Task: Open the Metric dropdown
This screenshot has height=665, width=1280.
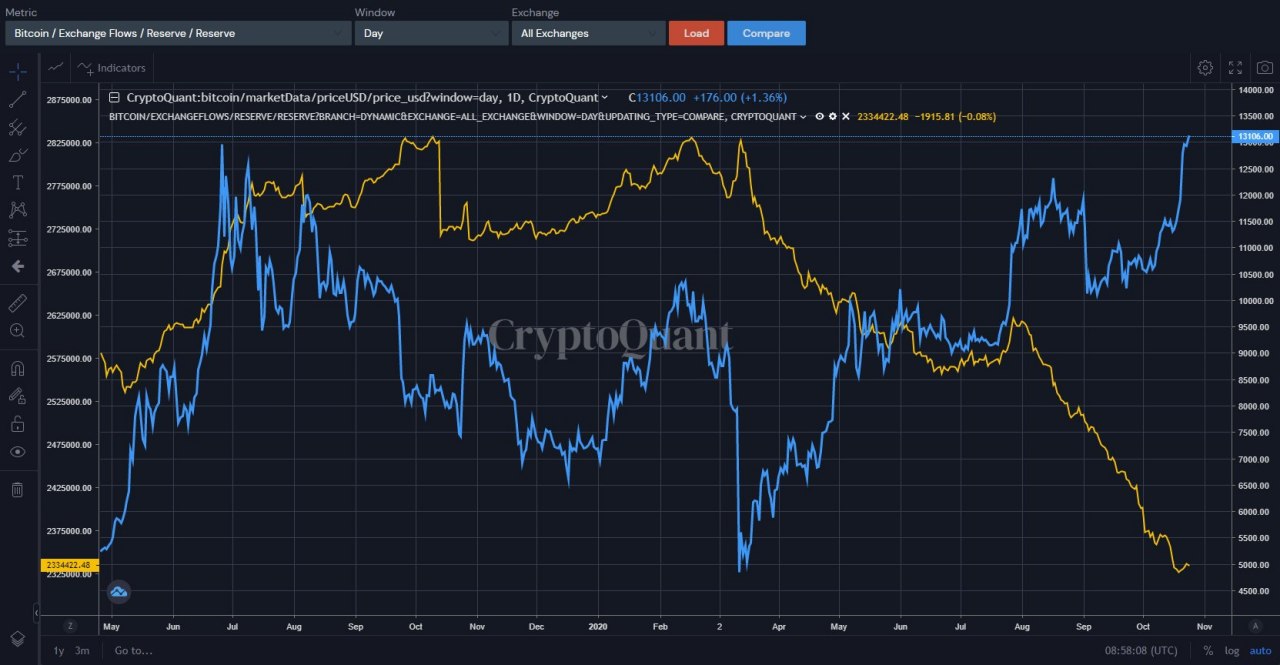Action: (178, 33)
